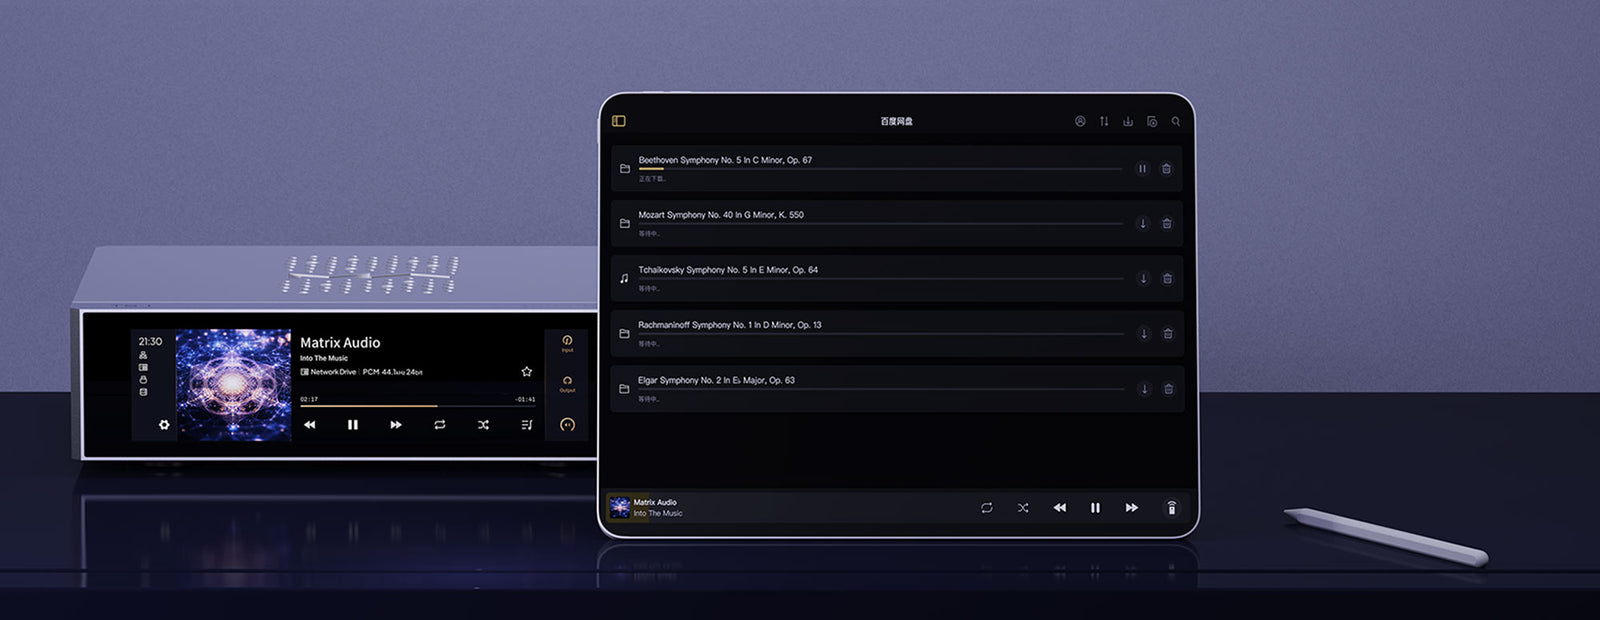Delete the Mozart Symphony No. 40 item
This screenshot has height=620, width=1600.
tap(1167, 224)
